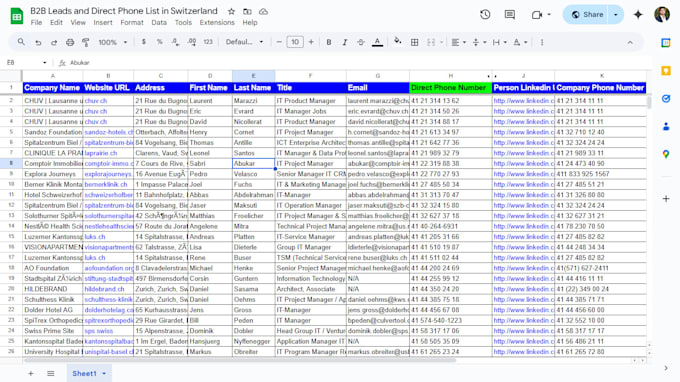
Task: Open the Tasks side panel icon
Action: pos(666,99)
